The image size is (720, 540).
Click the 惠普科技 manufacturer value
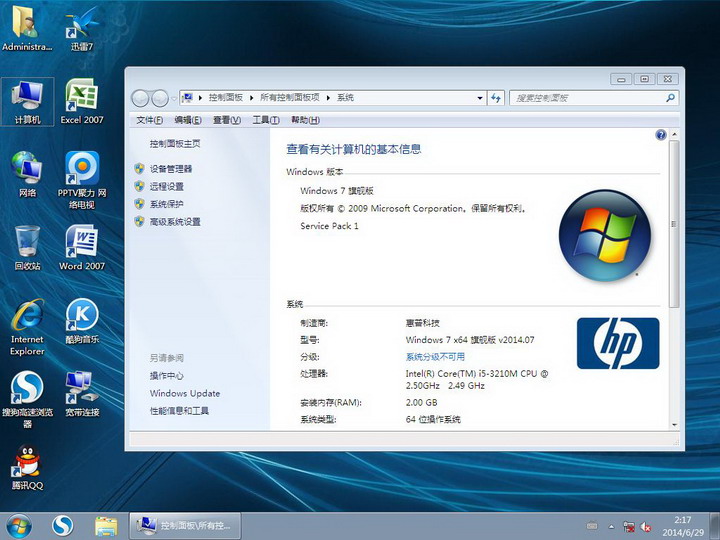422,323
